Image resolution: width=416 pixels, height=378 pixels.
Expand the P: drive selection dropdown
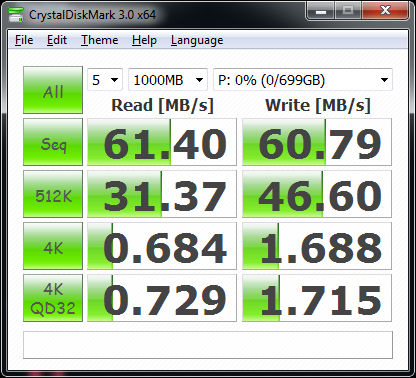[303, 80]
